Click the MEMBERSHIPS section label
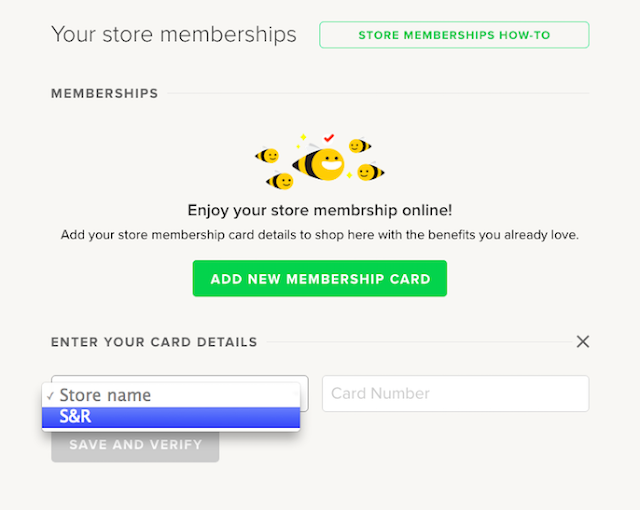The image size is (640, 510). coord(104,93)
